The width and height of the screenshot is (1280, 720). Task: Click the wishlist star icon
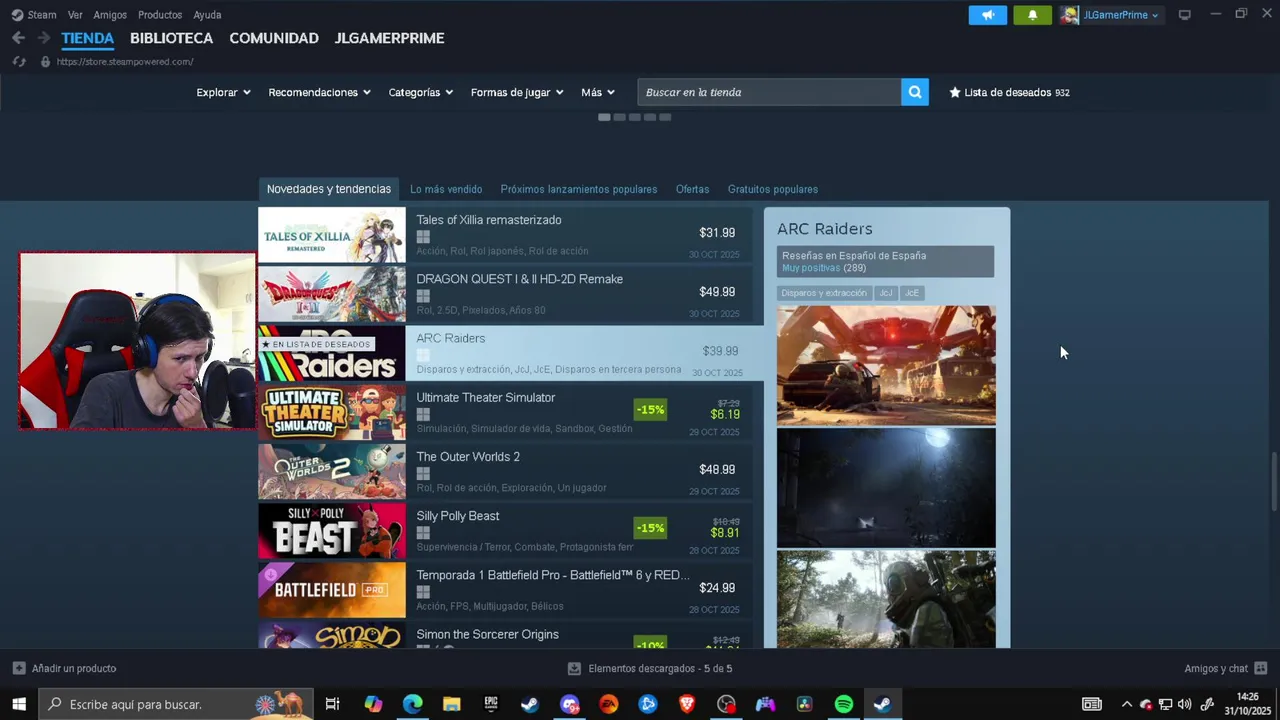pyautogui.click(x=955, y=92)
